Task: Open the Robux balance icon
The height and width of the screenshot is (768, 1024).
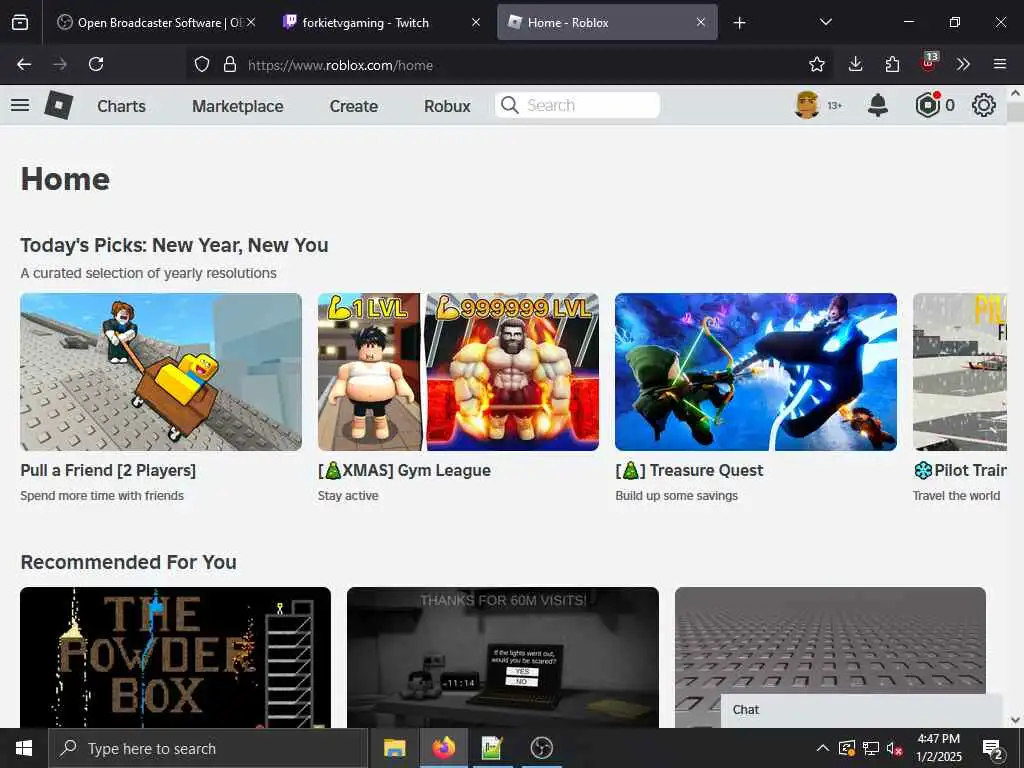Action: point(927,105)
